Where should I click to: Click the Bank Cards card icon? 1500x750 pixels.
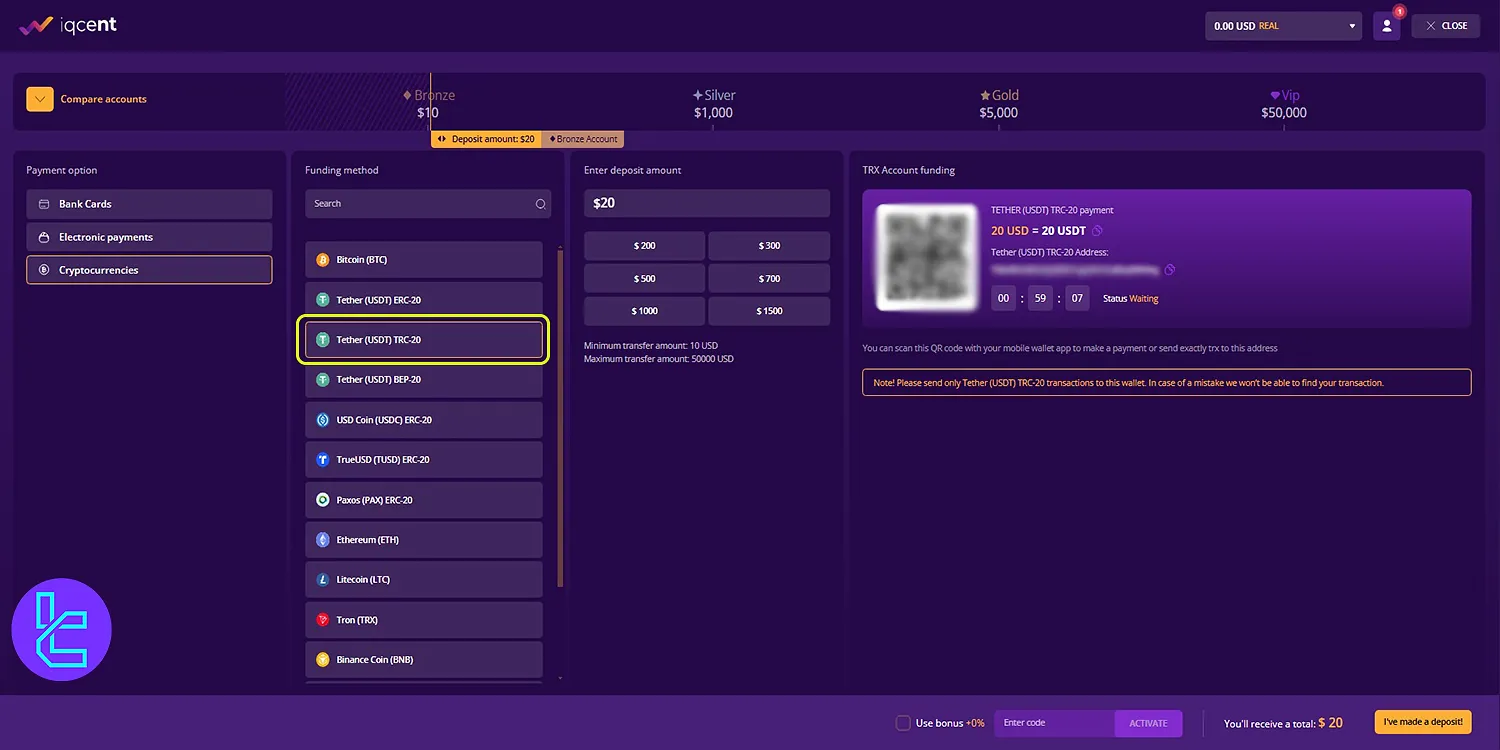click(44, 204)
